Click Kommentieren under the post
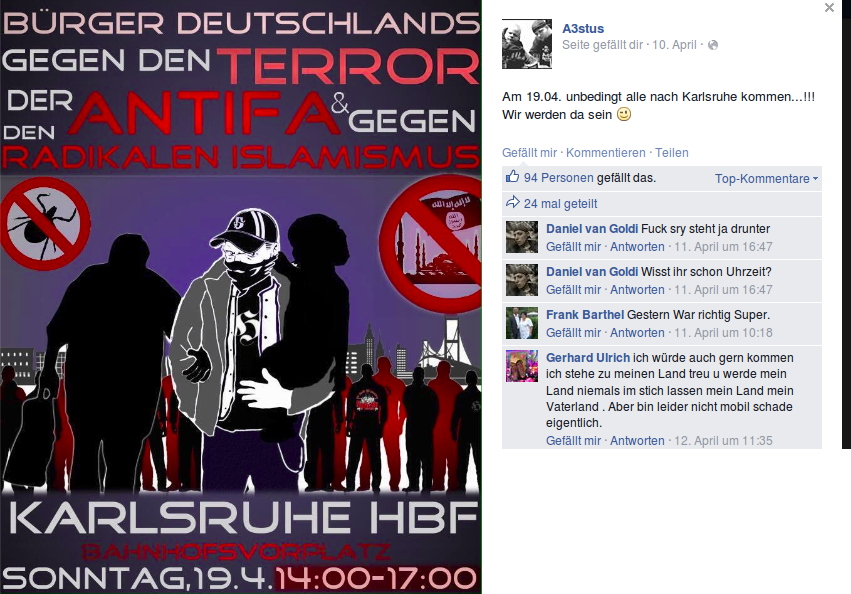 (x=606, y=153)
